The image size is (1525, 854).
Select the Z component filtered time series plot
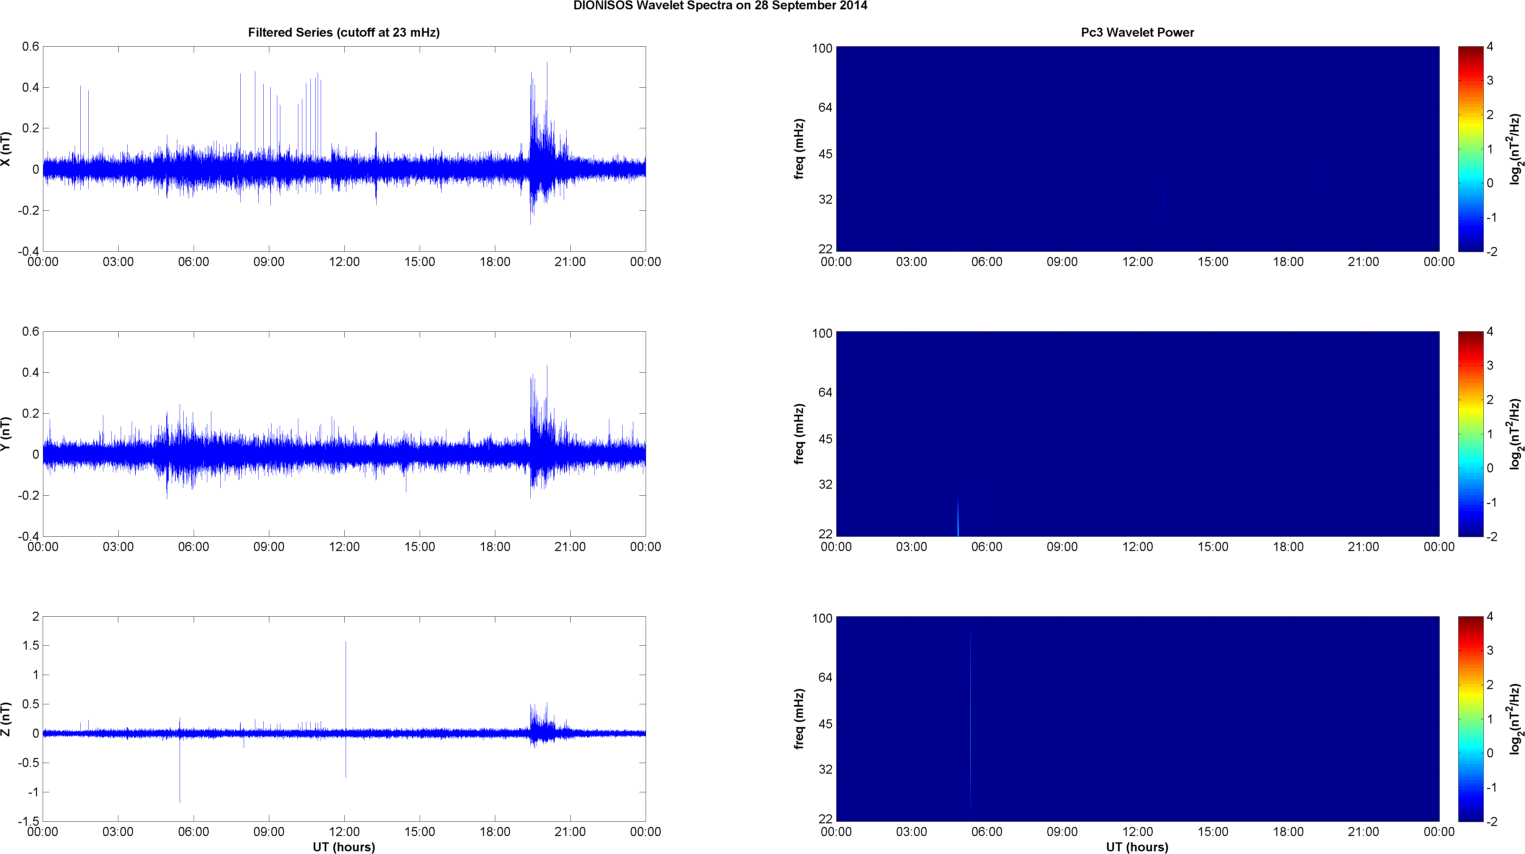click(344, 719)
